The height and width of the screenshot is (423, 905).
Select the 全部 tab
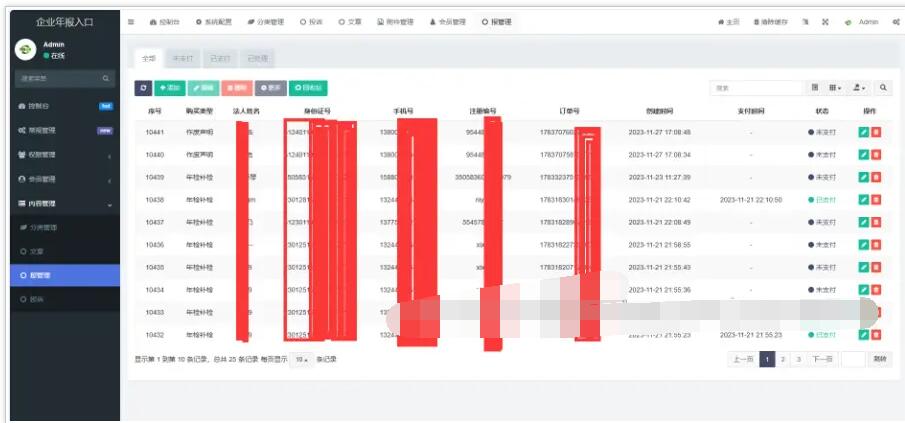click(149, 59)
